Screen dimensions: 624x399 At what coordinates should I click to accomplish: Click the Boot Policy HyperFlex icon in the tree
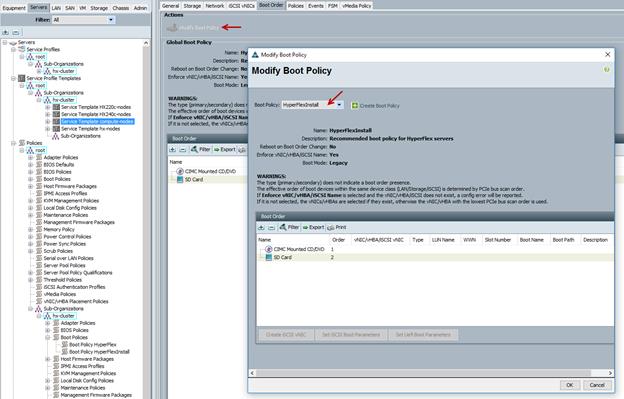pyautogui.click(x=64, y=345)
